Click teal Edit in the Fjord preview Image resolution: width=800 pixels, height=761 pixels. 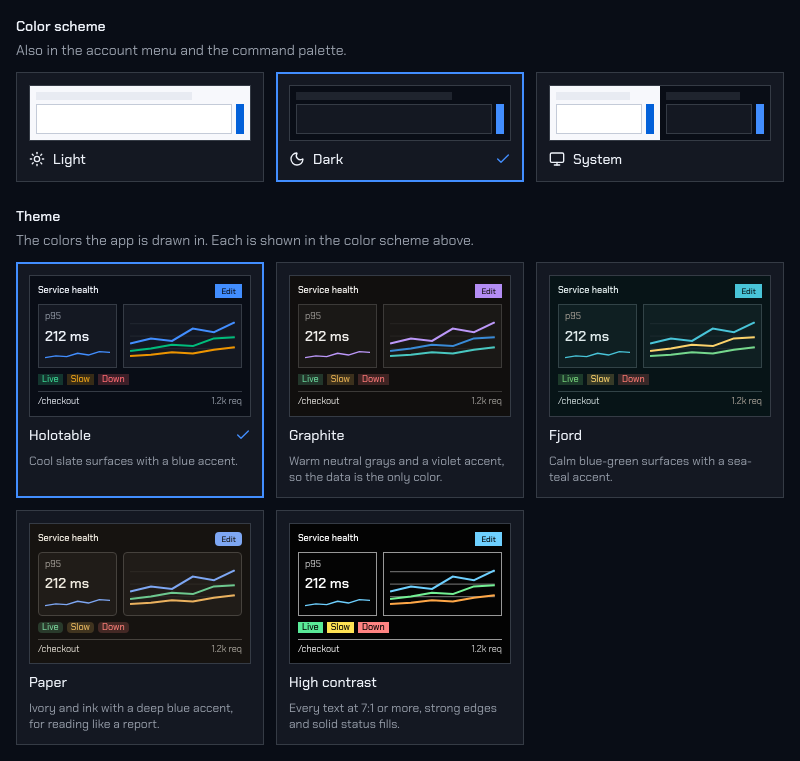click(748, 291)
